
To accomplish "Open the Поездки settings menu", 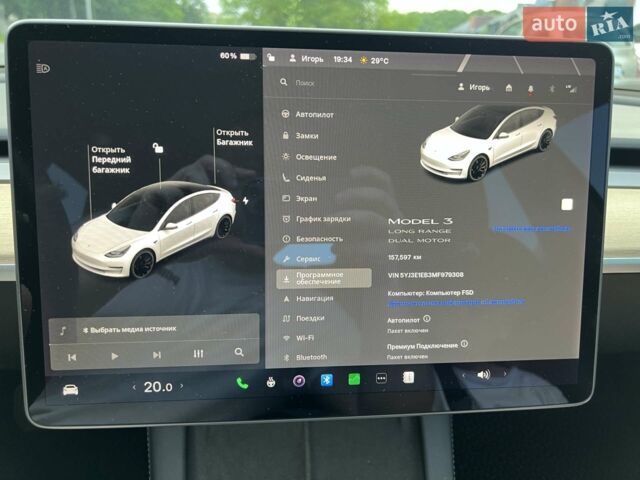I will click(304, 318).
